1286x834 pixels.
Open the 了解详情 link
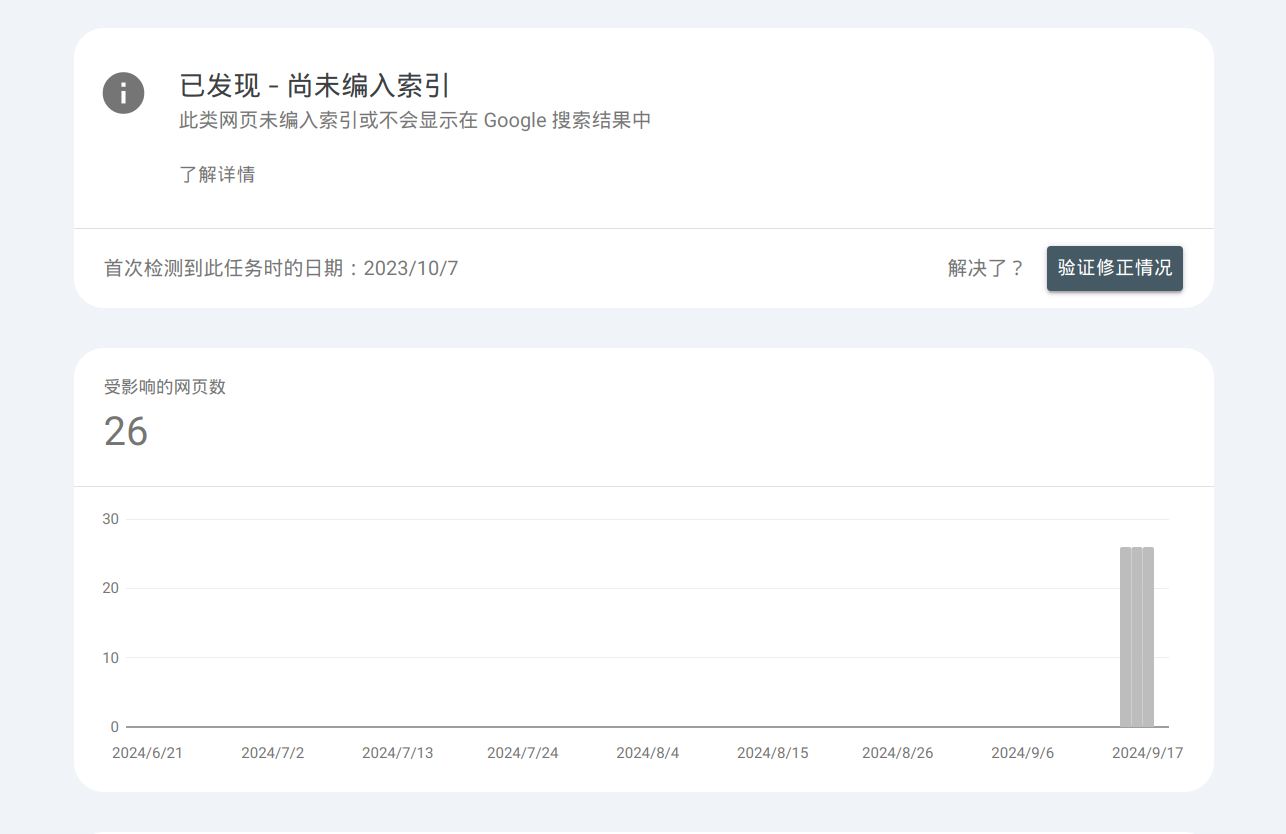(x=217, y=175)
